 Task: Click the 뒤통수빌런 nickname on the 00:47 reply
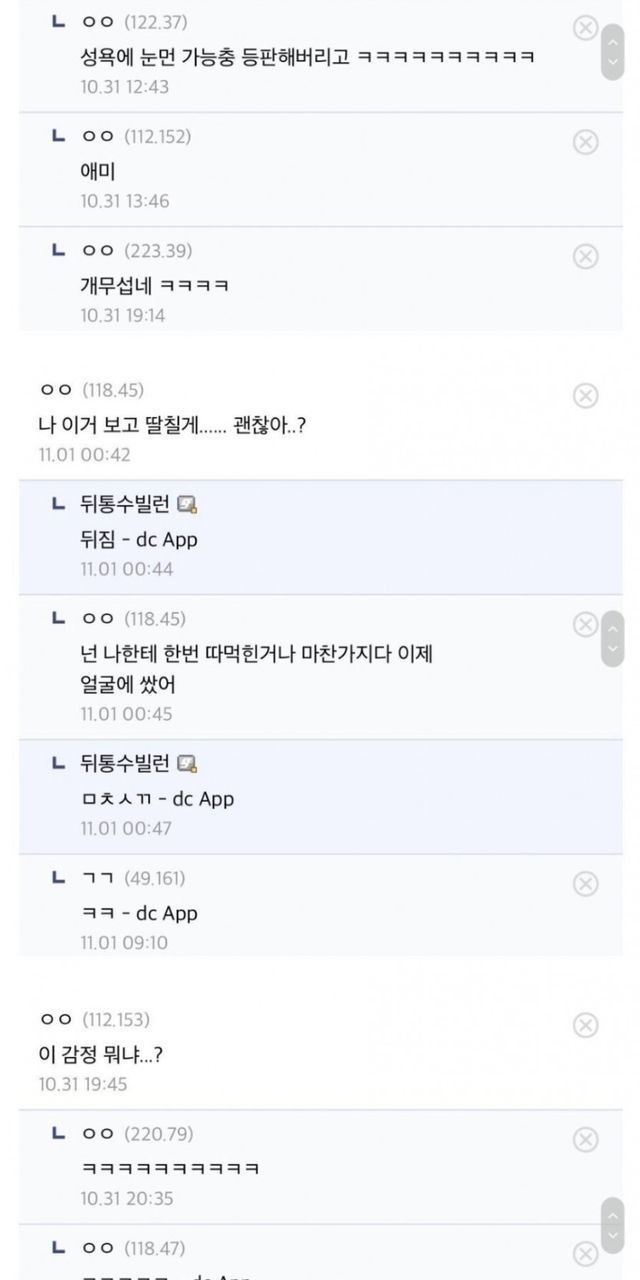pos(125,764)
